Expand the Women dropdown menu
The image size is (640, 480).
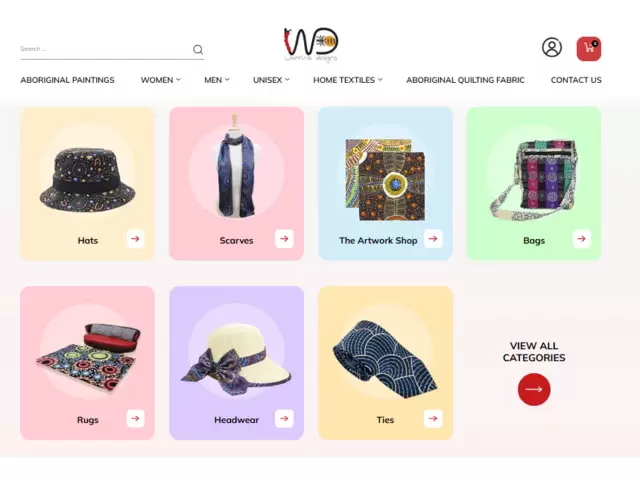tap(160, 80)
